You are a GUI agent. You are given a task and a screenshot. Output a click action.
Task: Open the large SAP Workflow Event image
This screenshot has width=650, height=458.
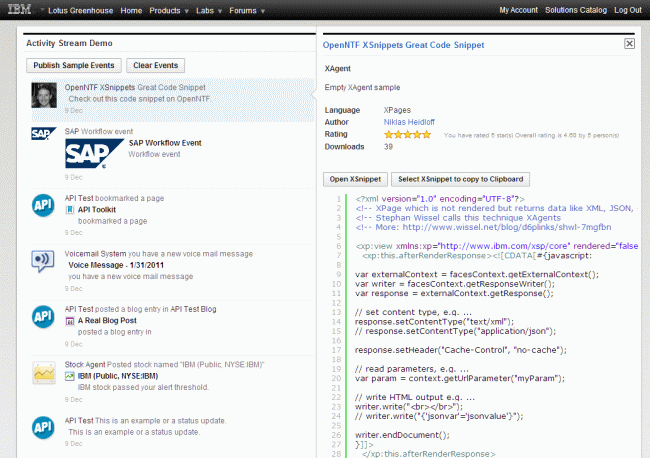coord(94,153)
